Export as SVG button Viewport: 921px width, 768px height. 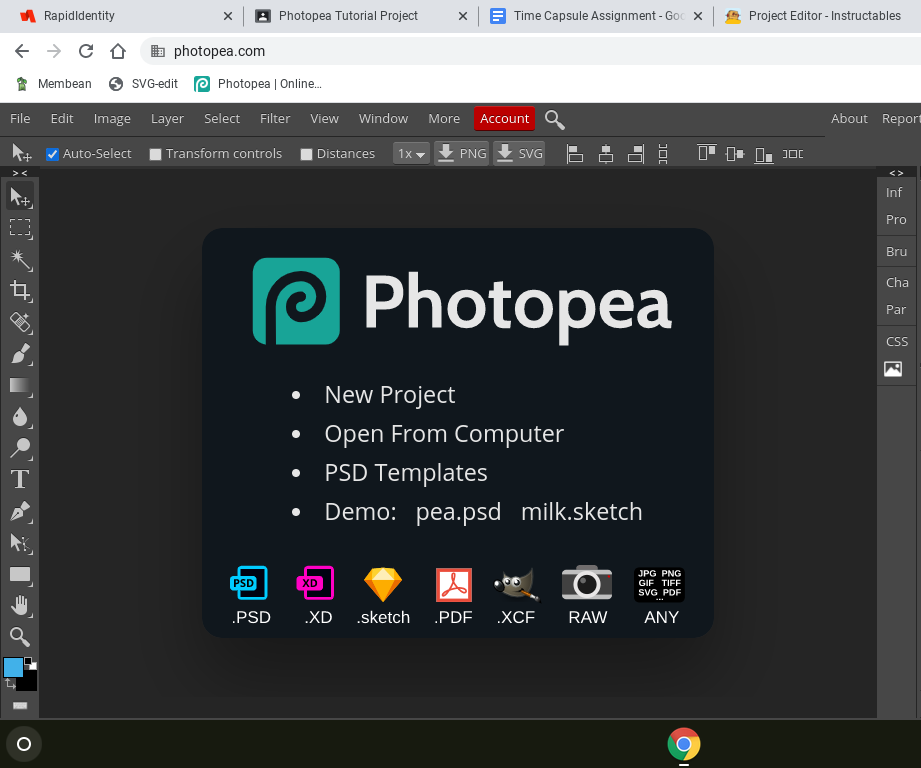[519, 154]
